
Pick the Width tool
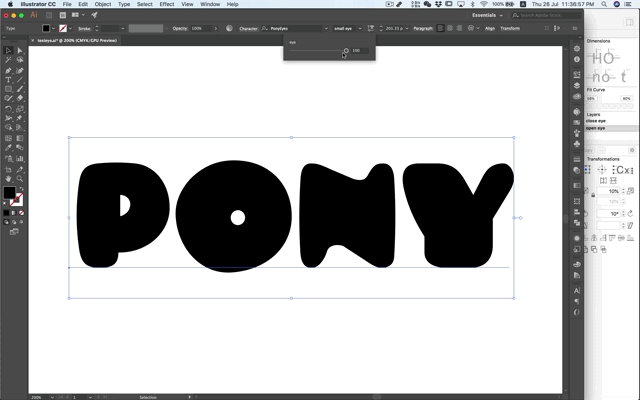(x=8, y=118)
